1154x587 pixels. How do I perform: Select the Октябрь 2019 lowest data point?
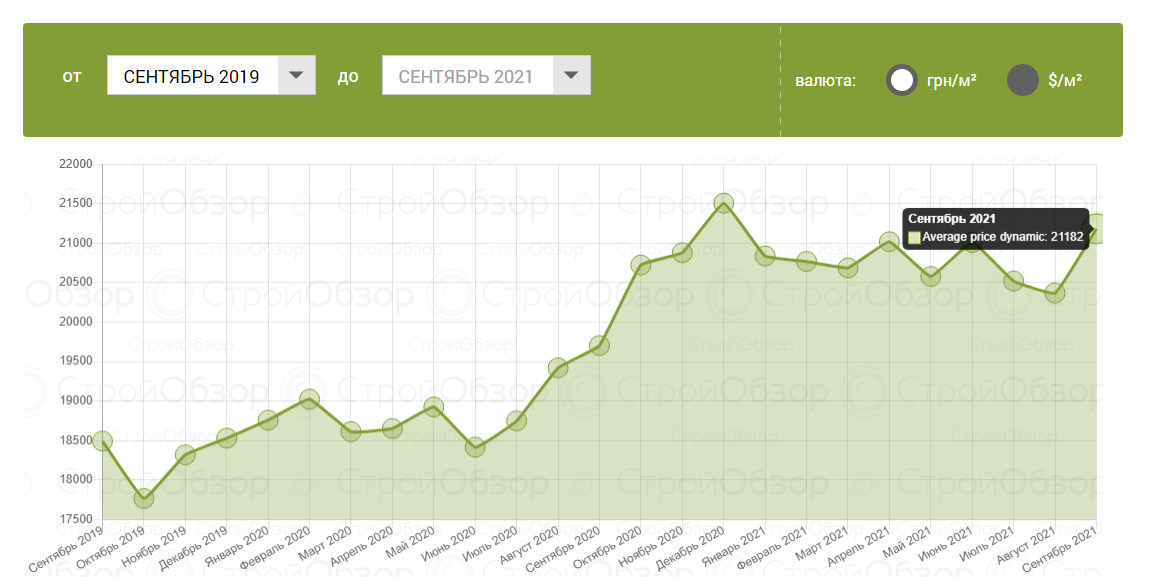[x=144, y=498]
